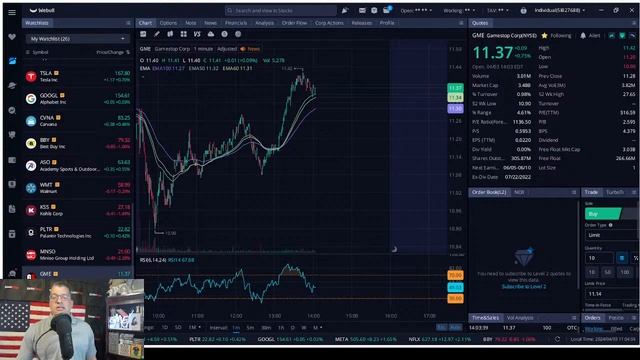640x360 pixels.
Task: Click META in the bottom ticker bar
Action: pos(366,339)
